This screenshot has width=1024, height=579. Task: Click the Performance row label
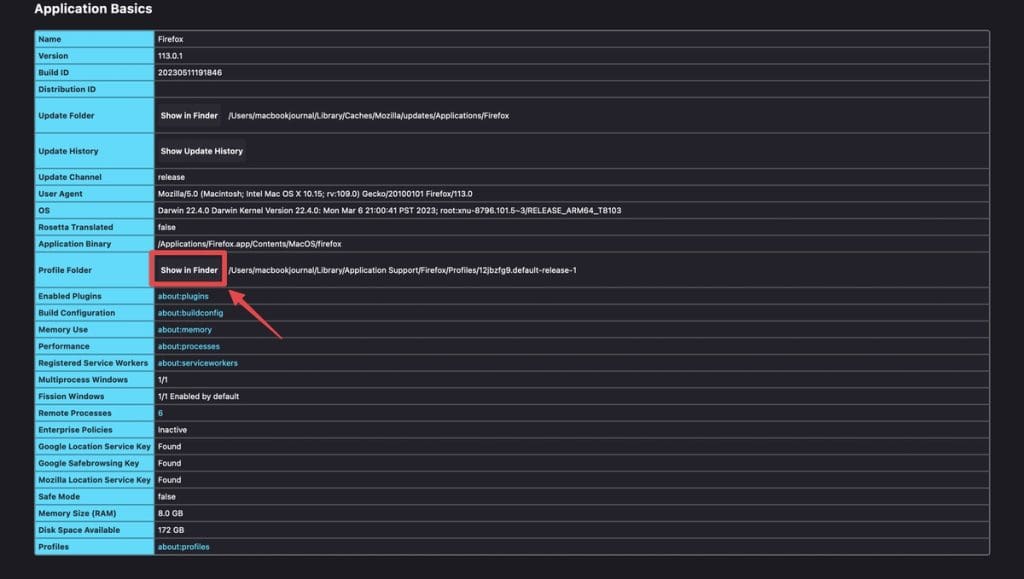click(x=63, y=347)
